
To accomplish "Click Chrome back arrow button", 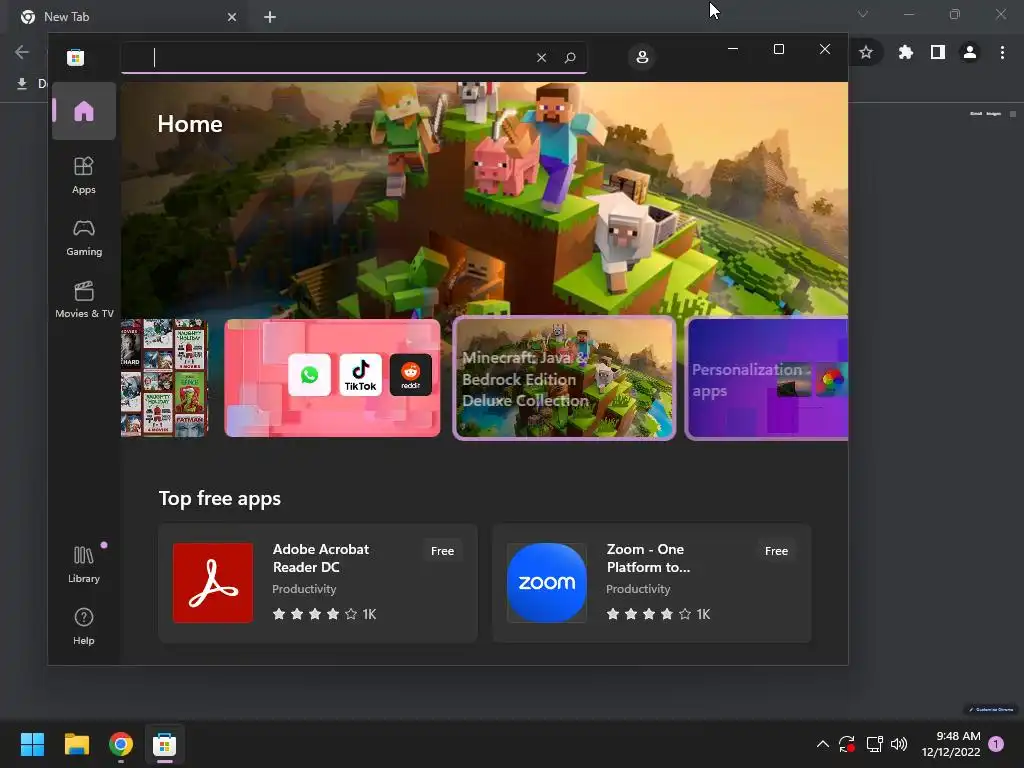I will coord(22,52).
